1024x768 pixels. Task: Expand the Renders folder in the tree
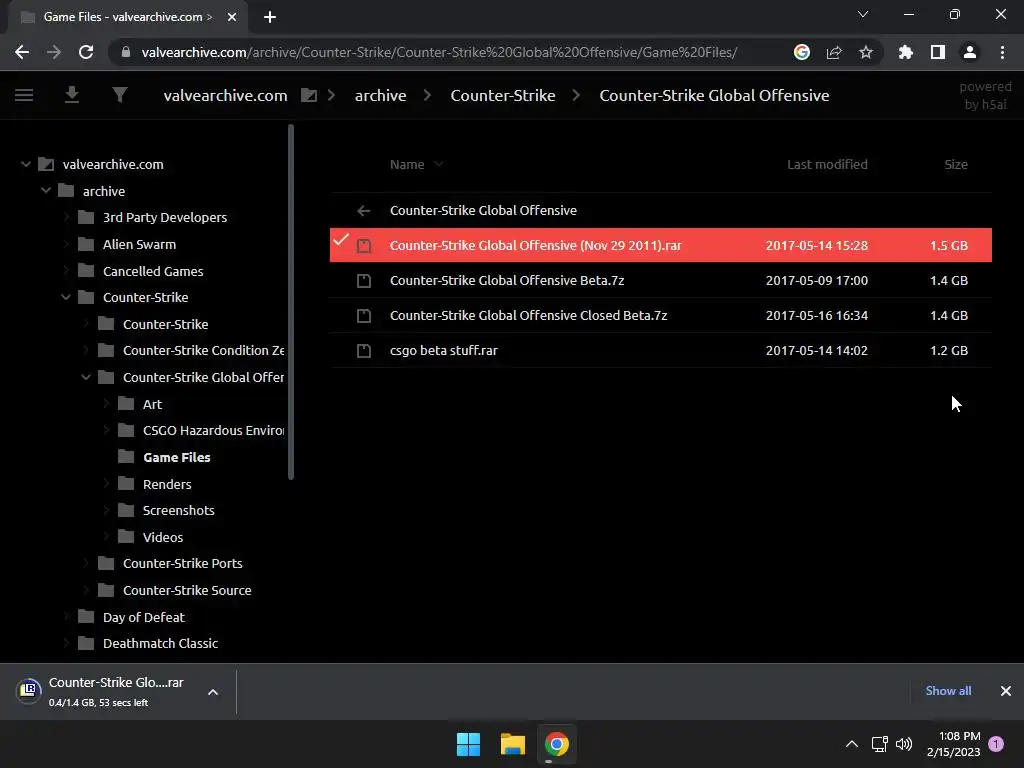106,484
